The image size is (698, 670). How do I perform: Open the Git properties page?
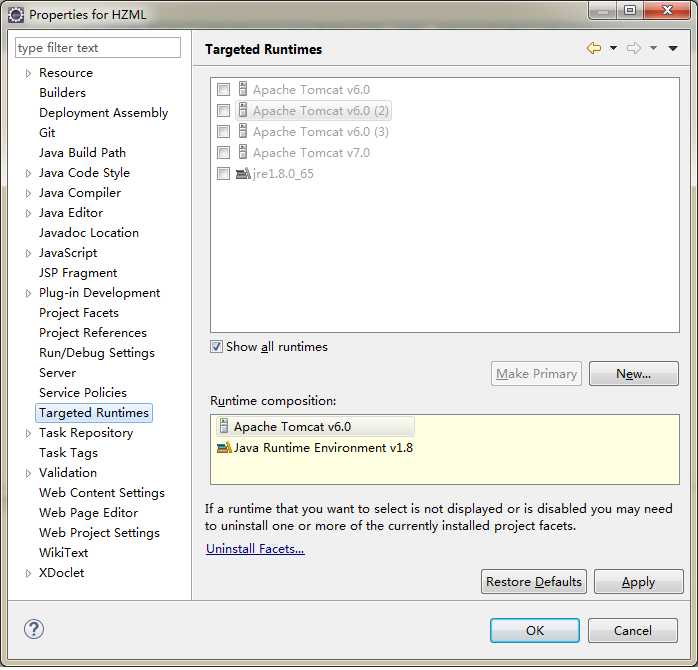coord(47,133)
